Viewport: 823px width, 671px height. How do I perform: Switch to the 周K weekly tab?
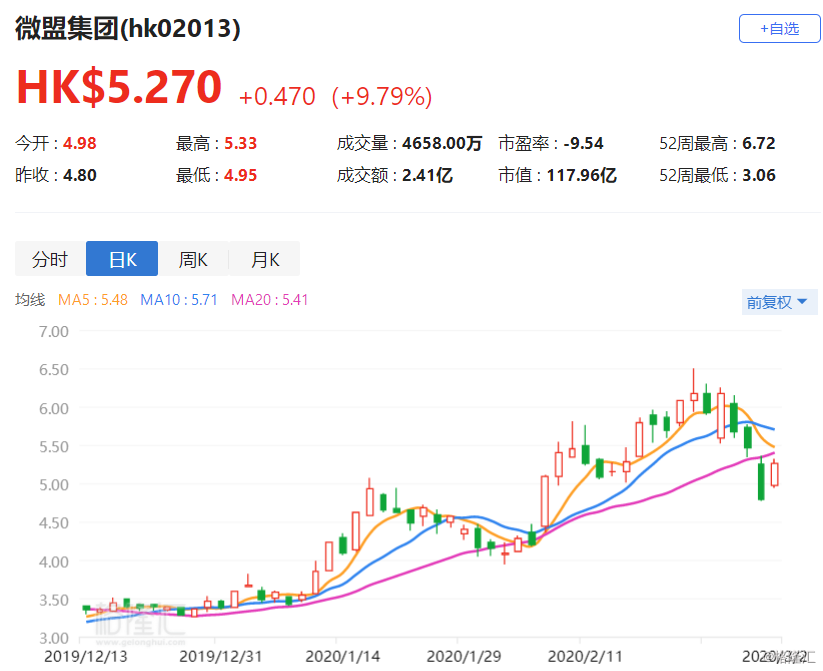pyautogui.click(x=192, y=259)
